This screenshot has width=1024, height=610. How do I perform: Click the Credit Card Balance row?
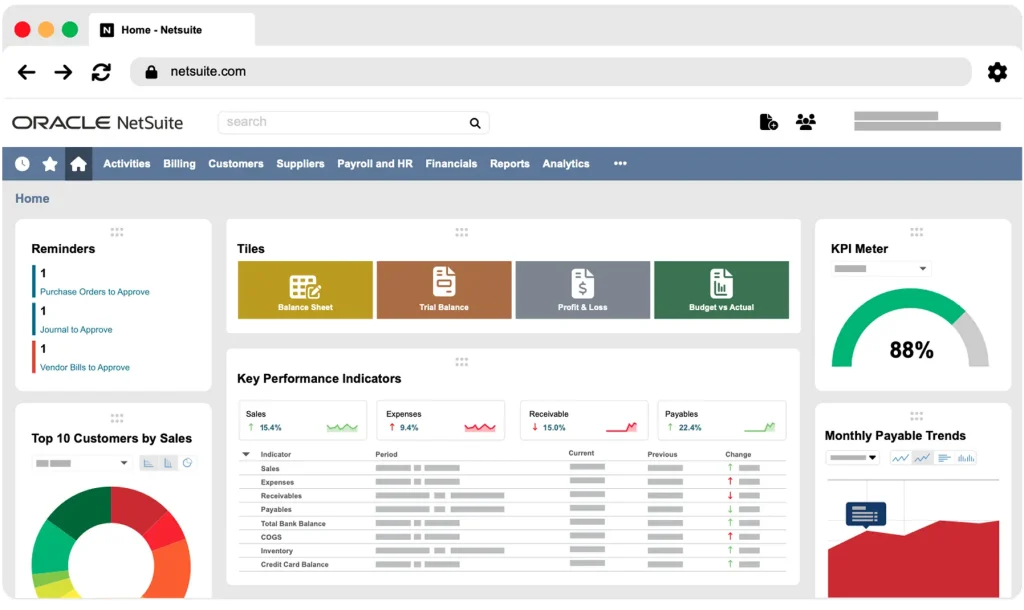pyautogui.click(x=512, y=564)
